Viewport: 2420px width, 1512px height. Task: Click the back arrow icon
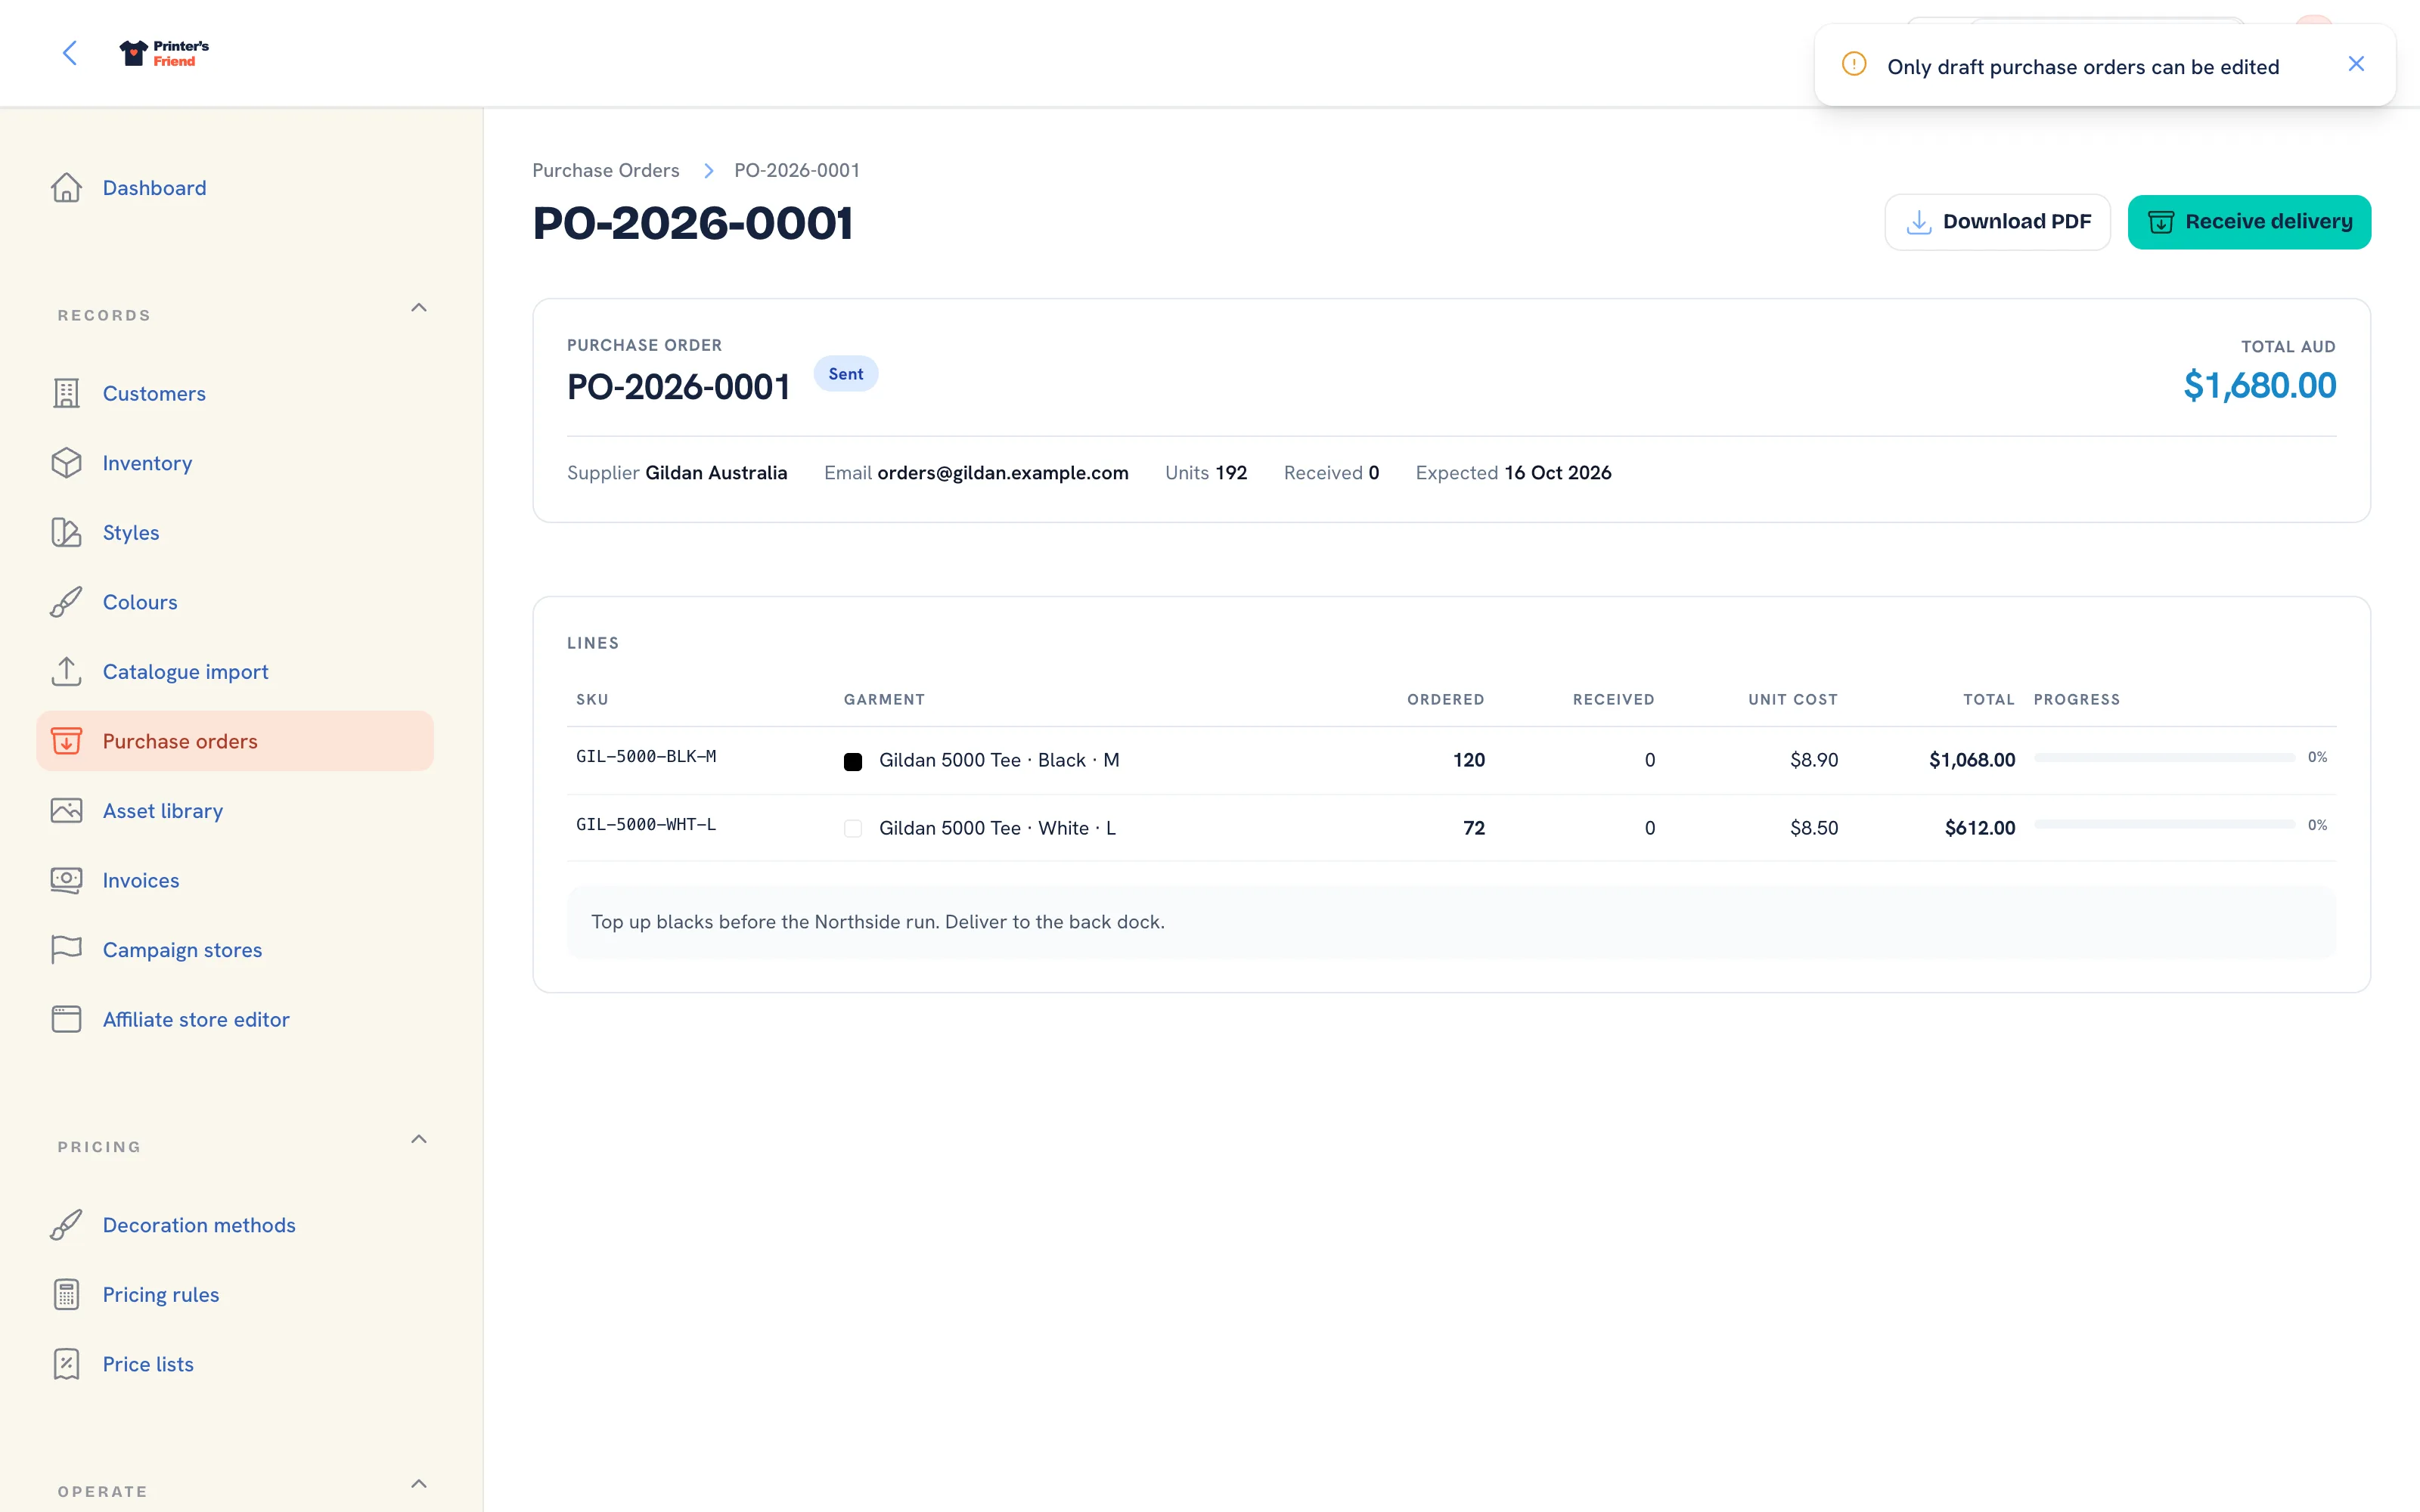pos(70,53)
